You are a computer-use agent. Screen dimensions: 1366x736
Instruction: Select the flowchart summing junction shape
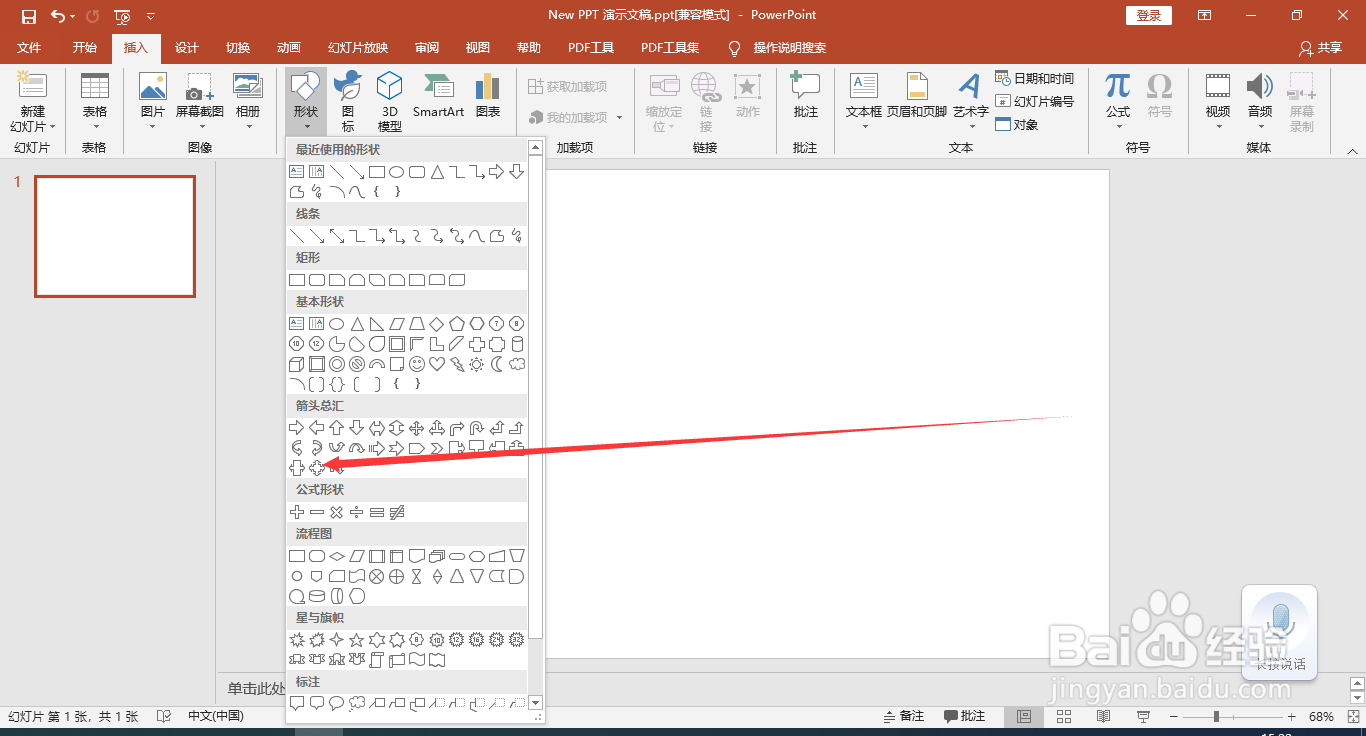tap(377, 576)
